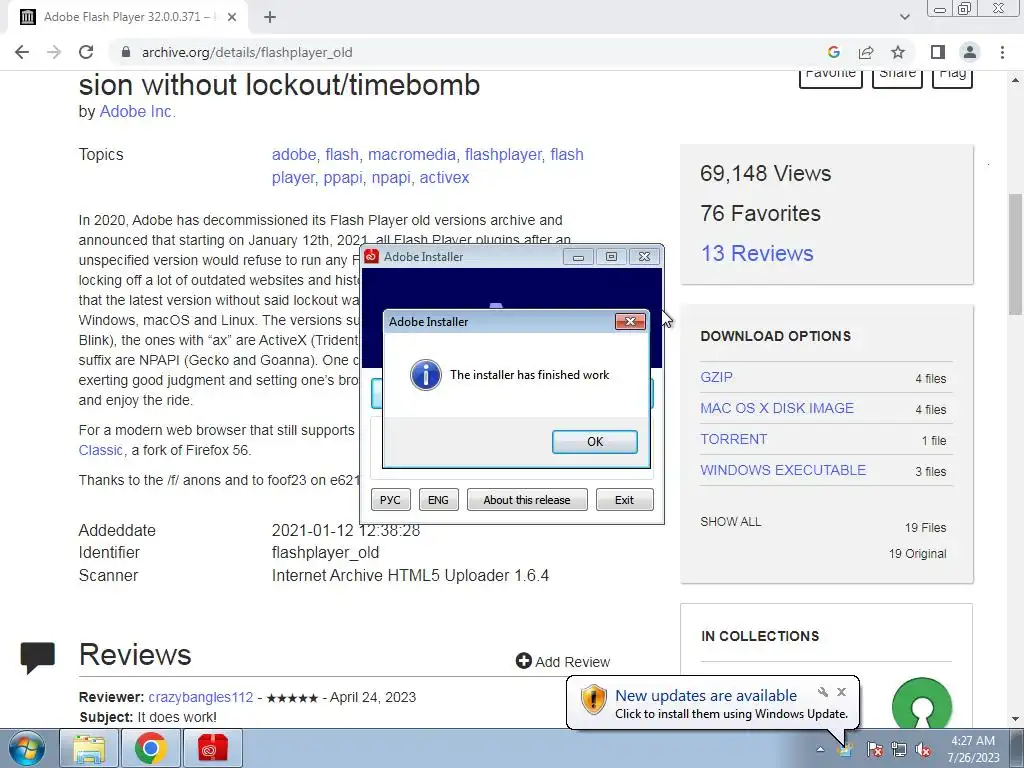
Task: Click the network tray icon
Action: click(899, 750)
